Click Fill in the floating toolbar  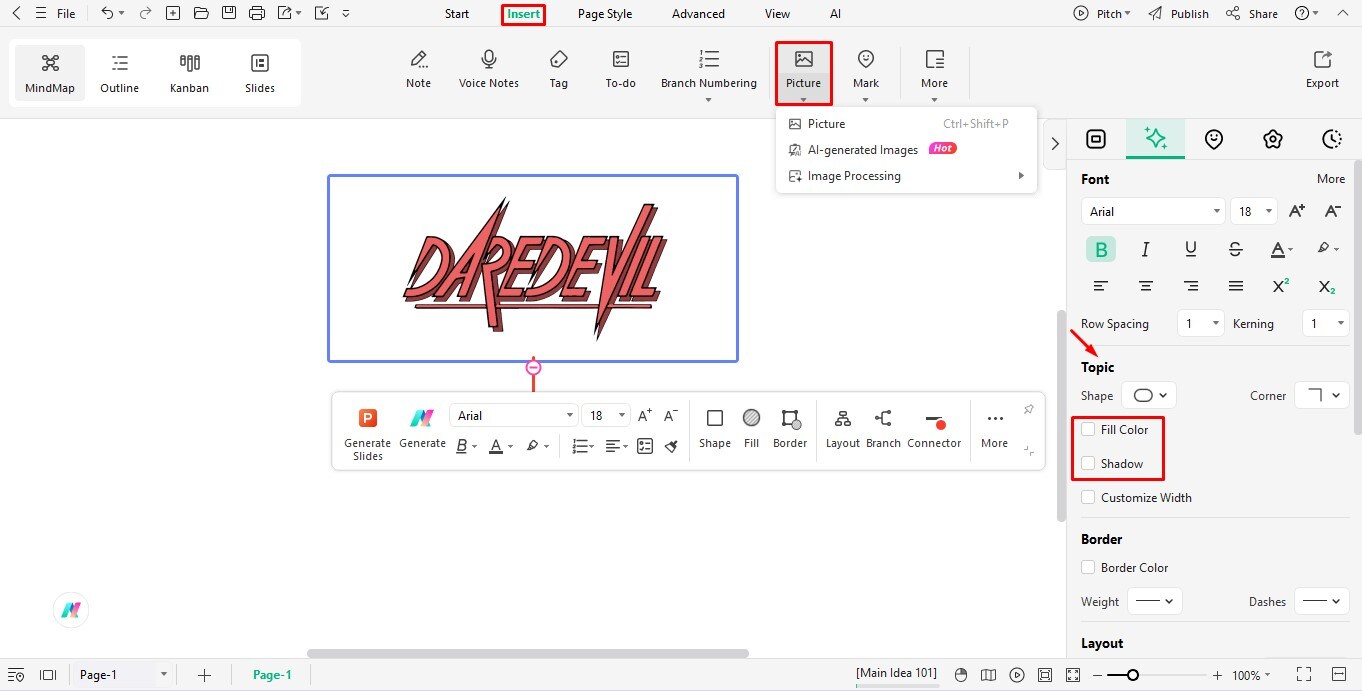coord(751,428)
